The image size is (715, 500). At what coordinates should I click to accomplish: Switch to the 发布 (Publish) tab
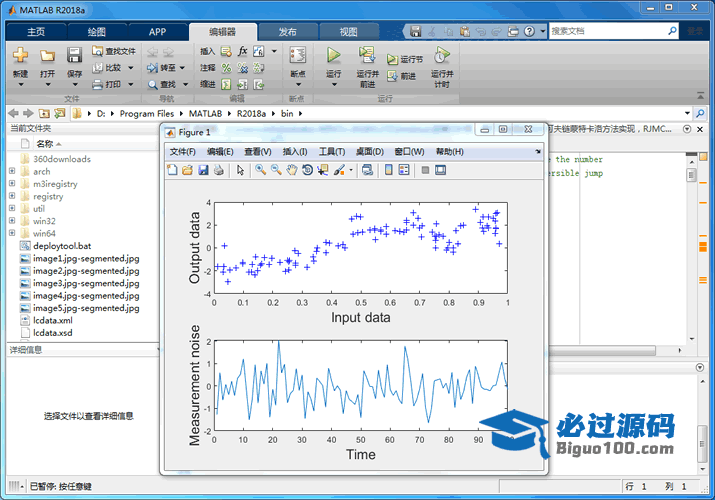(287, 32)
